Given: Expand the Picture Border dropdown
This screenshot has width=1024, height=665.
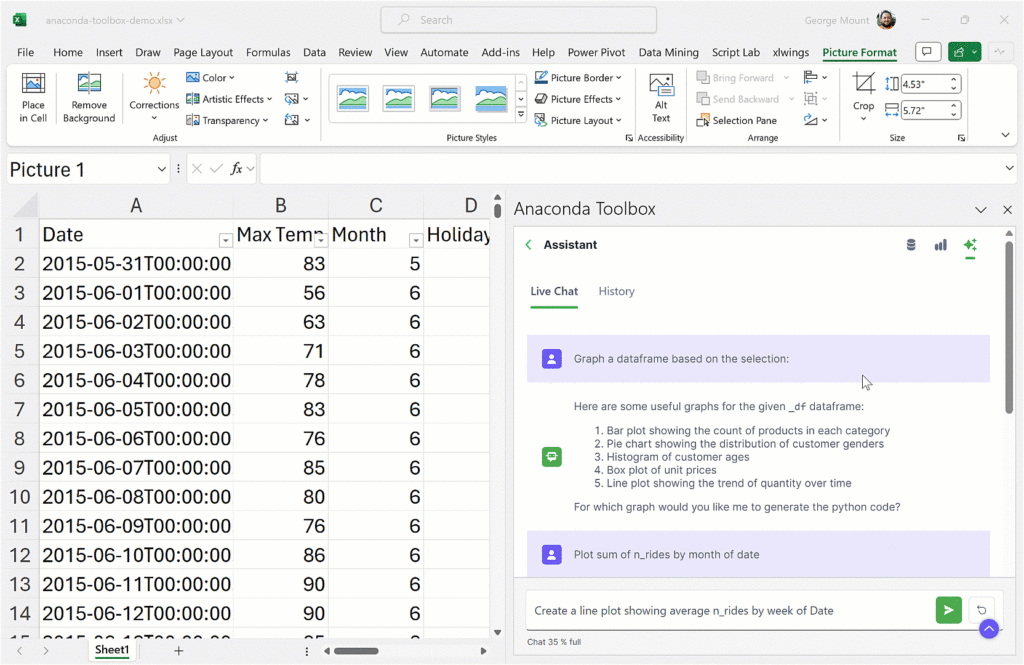Looking at the screenshot, I should (x=579, y=77).
